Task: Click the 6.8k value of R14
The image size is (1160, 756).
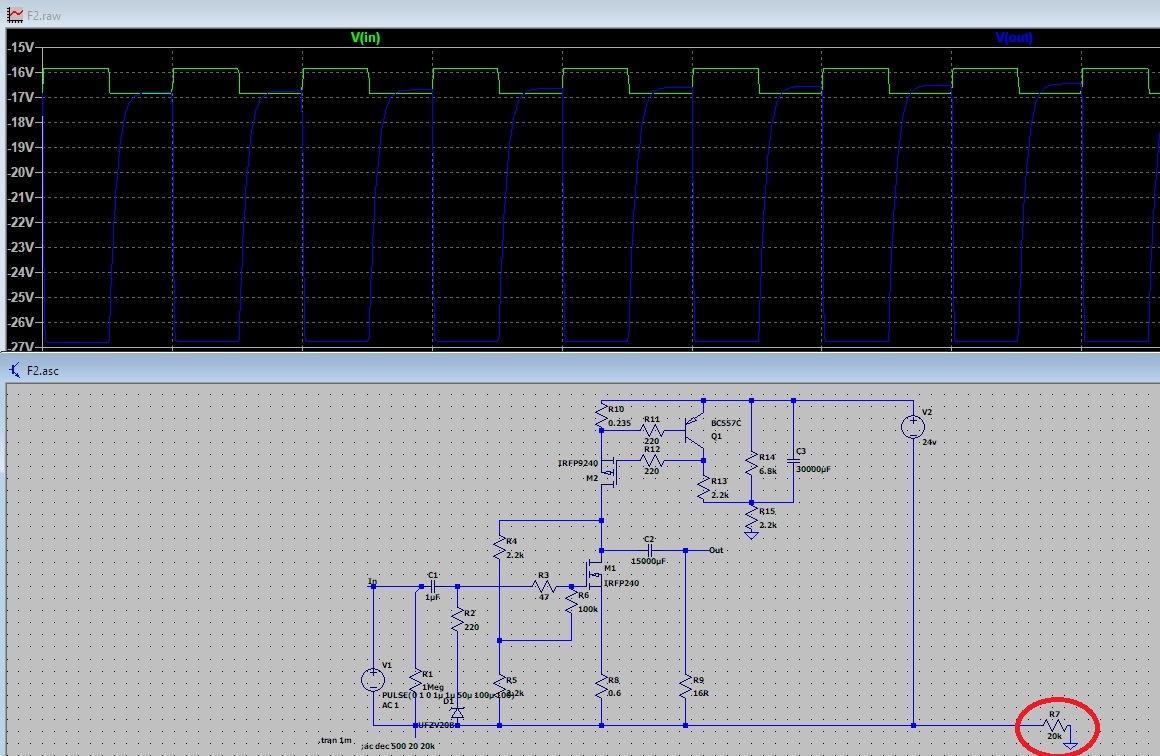Action: pyautogui.click(x=768, y=471)
